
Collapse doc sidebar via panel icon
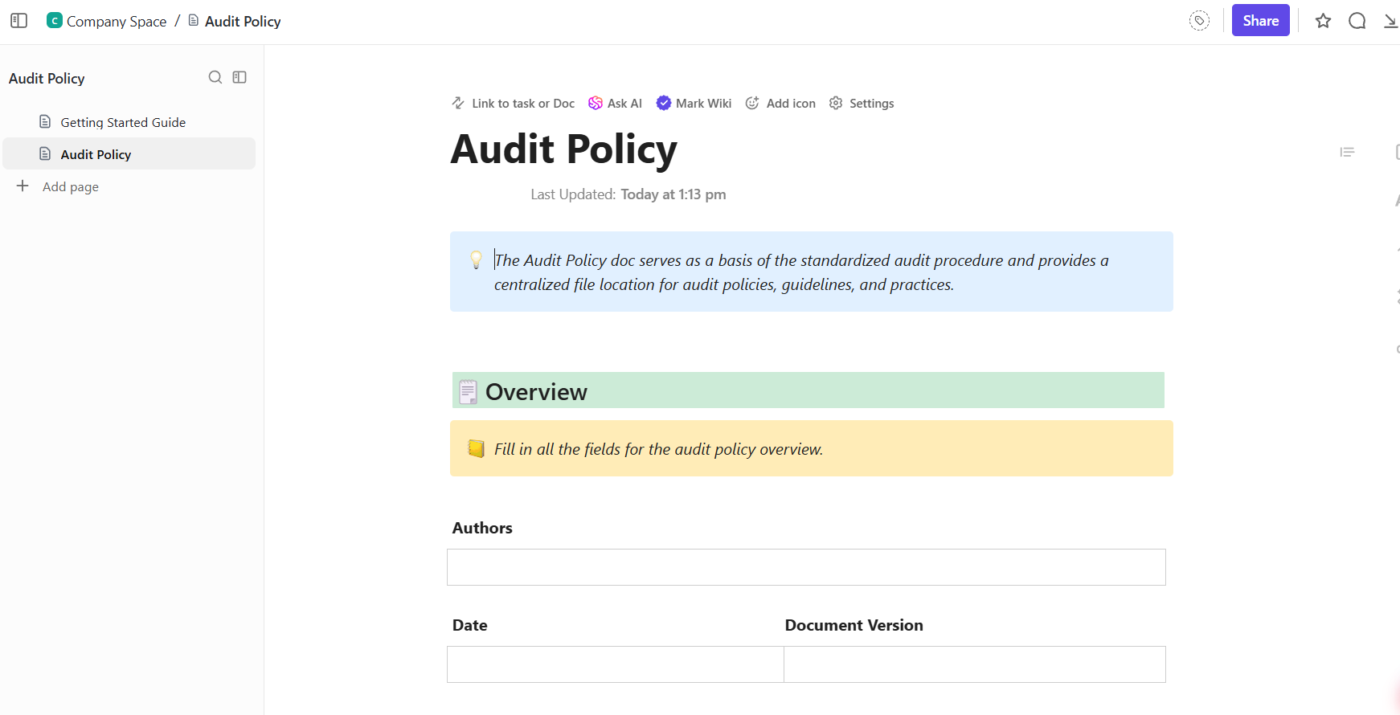click(239, 77)
